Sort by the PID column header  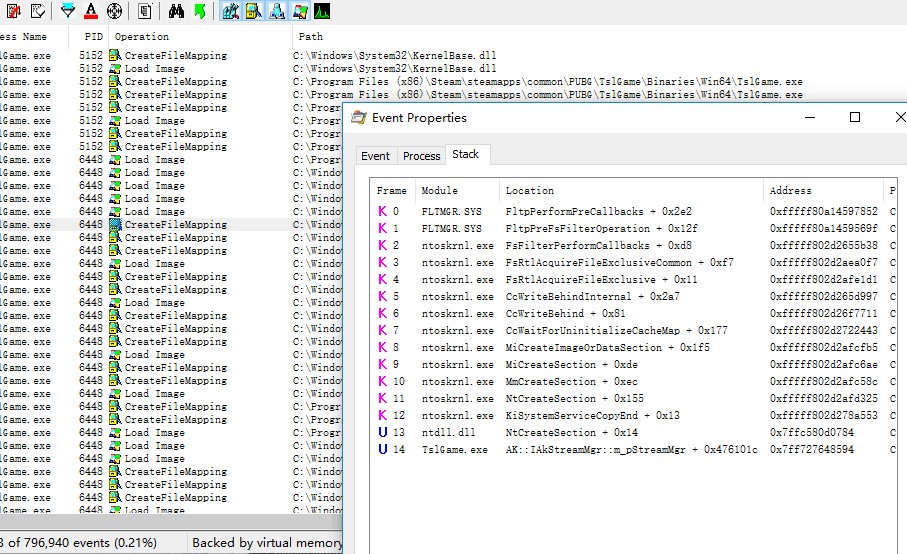click(93, 36)
